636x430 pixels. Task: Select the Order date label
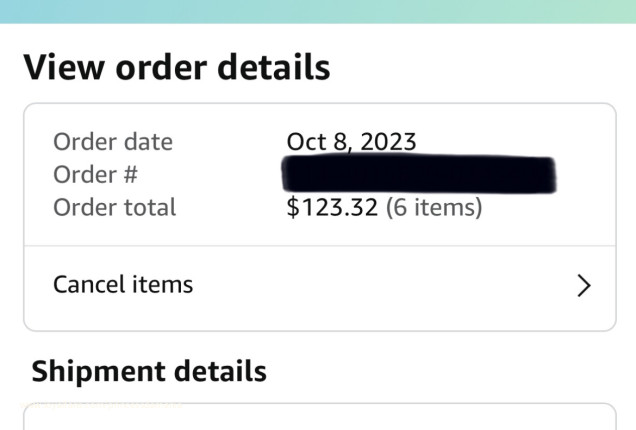coord(113,142)
